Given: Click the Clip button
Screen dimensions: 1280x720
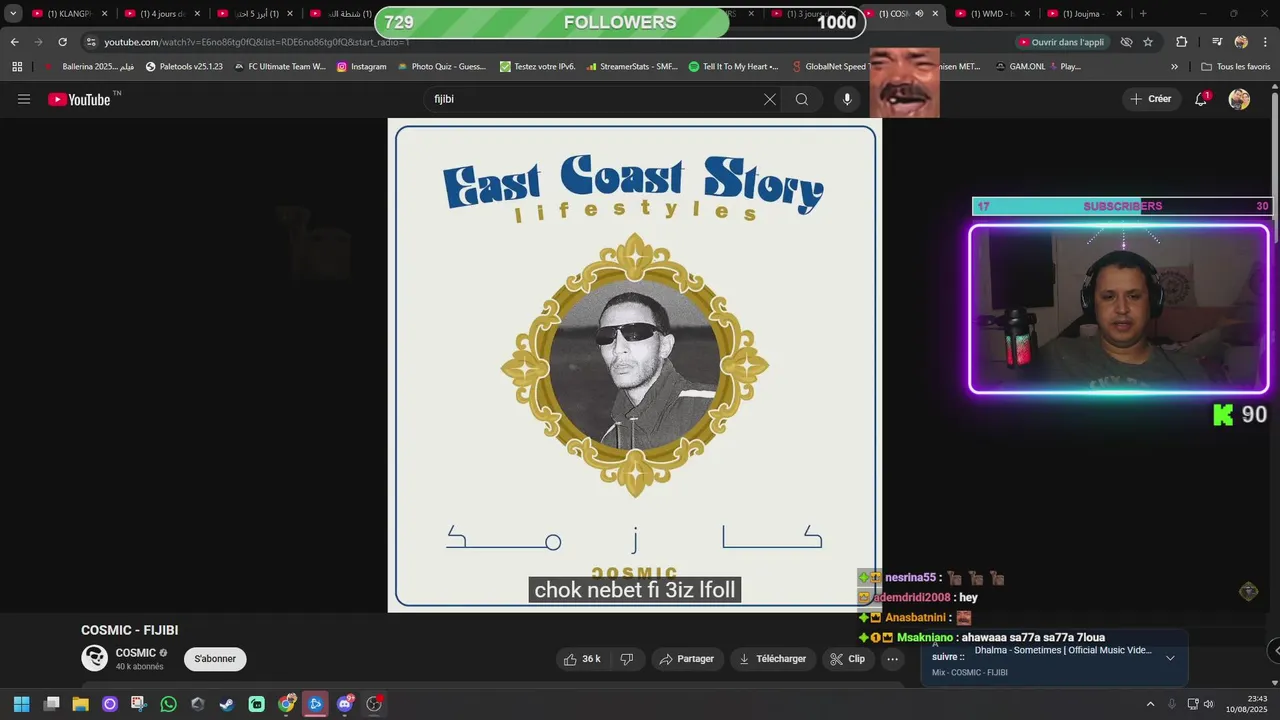Looking at the screenshot, I should point(848,659).
